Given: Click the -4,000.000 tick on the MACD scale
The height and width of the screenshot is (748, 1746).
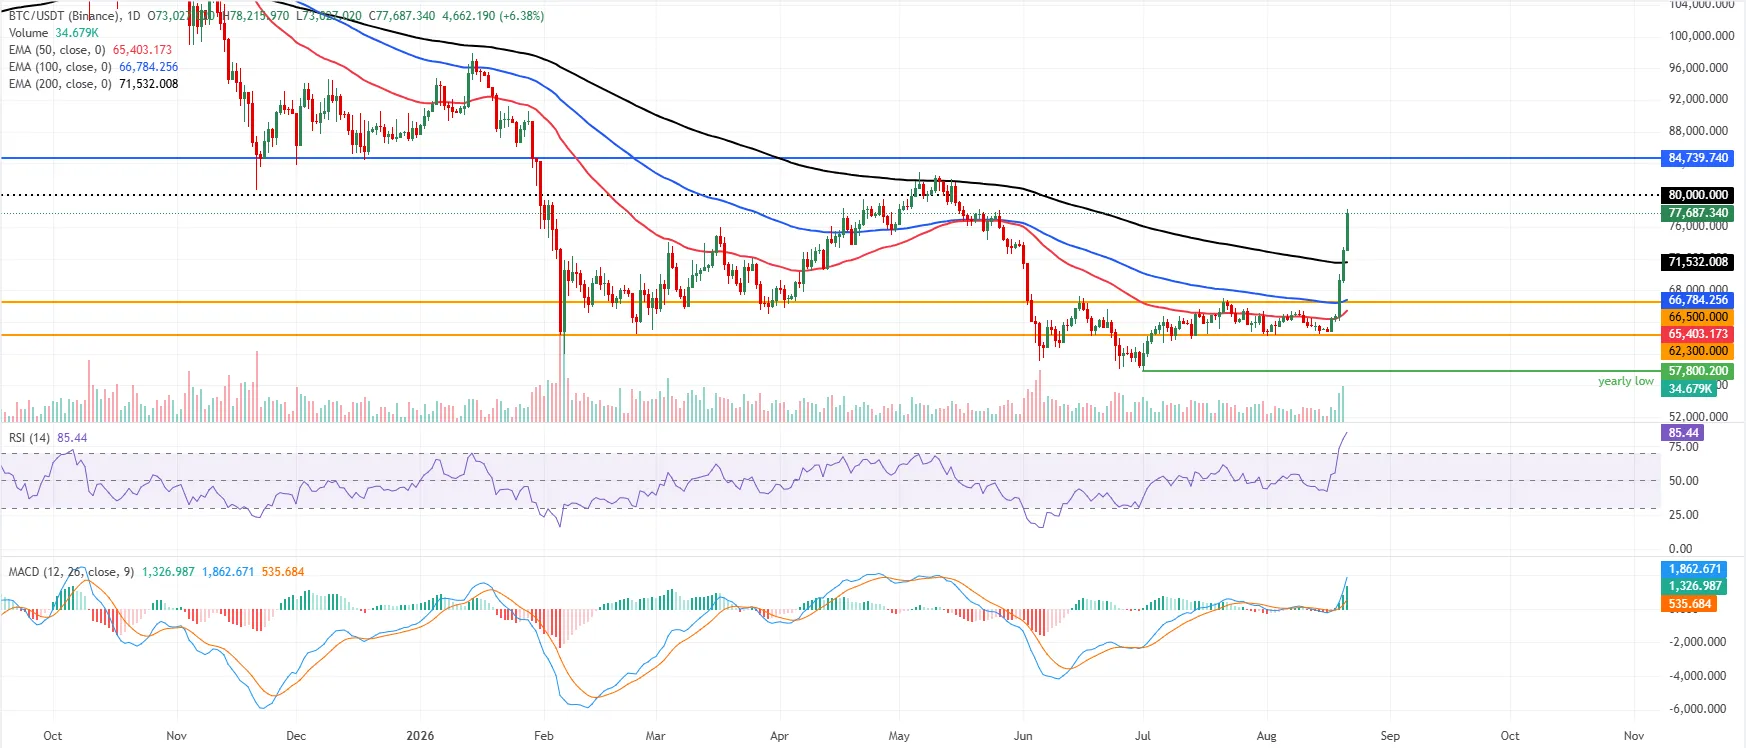Looking at the screenshot, I should click(x=1697, y=676).
